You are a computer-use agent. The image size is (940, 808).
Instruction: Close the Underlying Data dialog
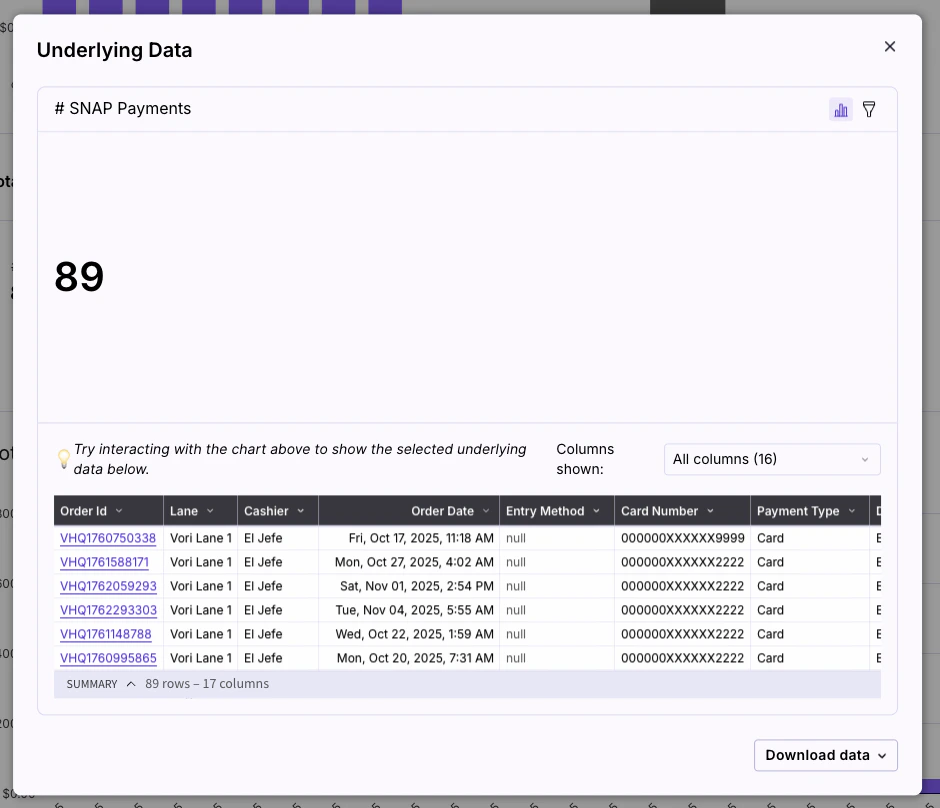click(889, 46)
